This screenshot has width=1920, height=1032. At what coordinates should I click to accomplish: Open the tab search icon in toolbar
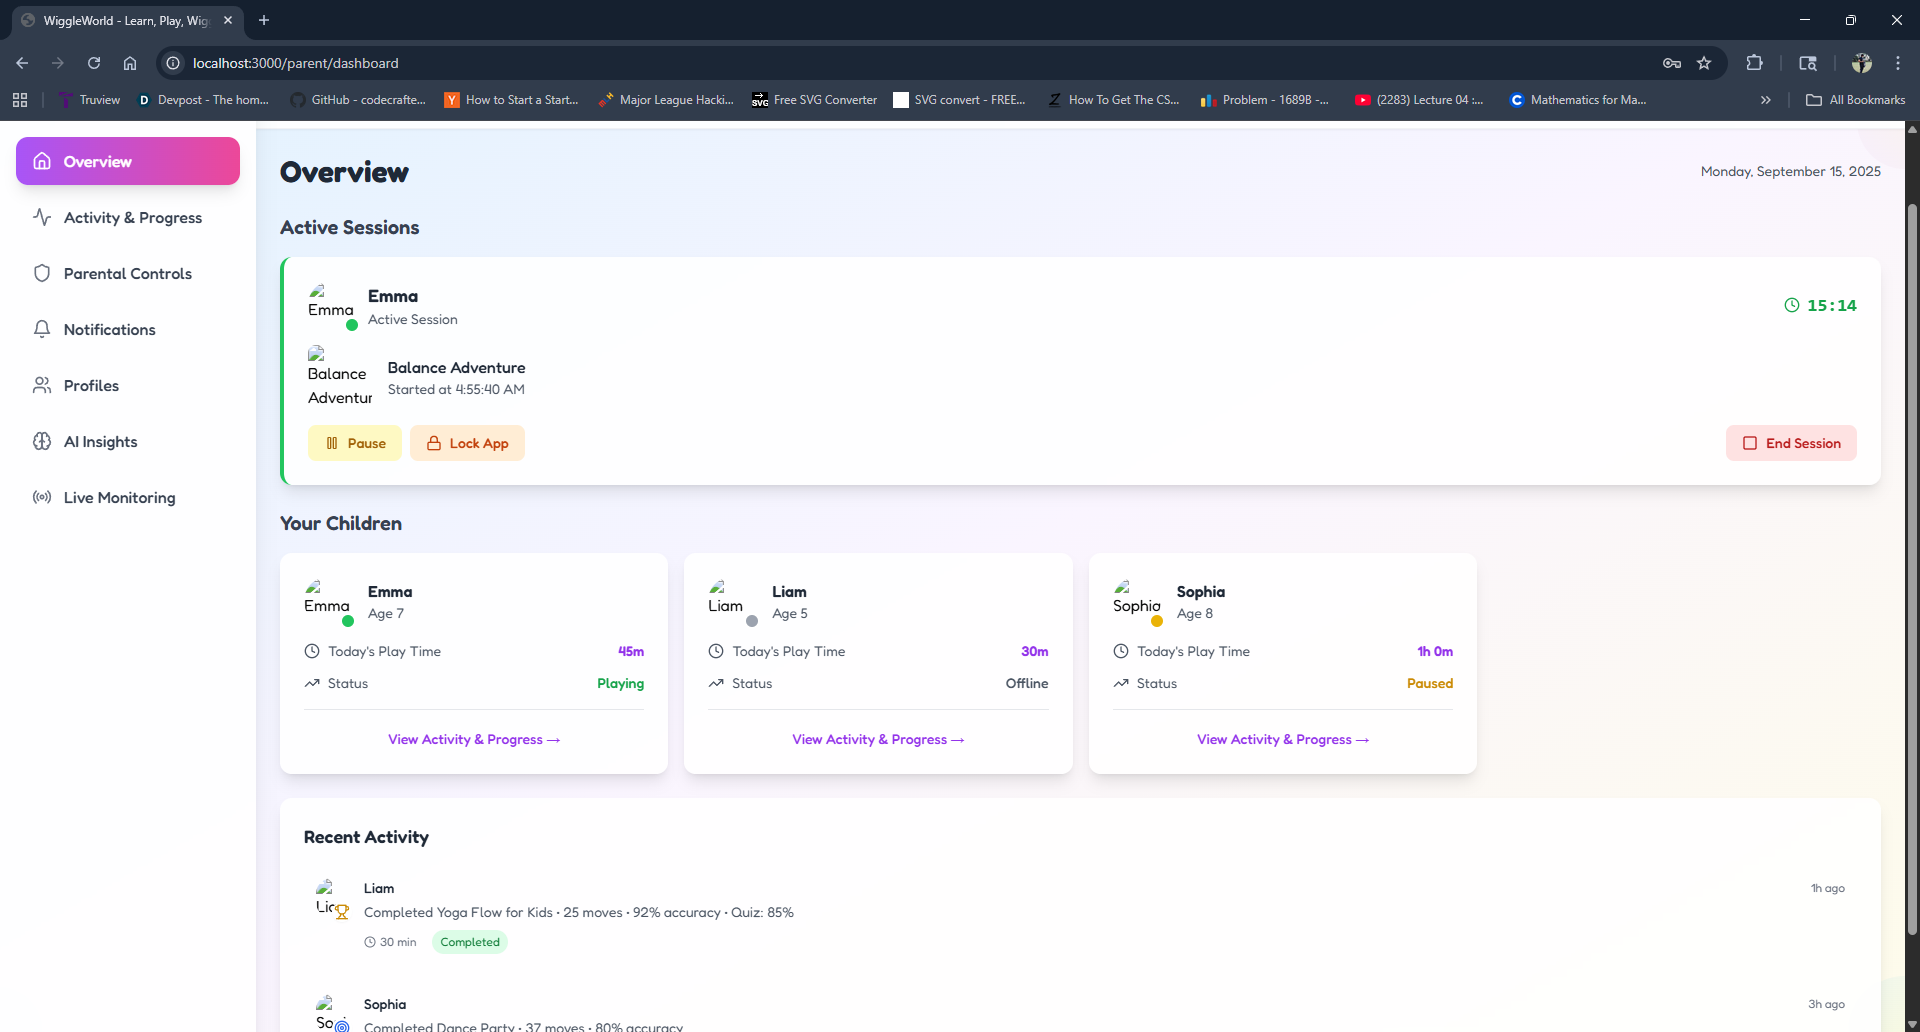1808,63
